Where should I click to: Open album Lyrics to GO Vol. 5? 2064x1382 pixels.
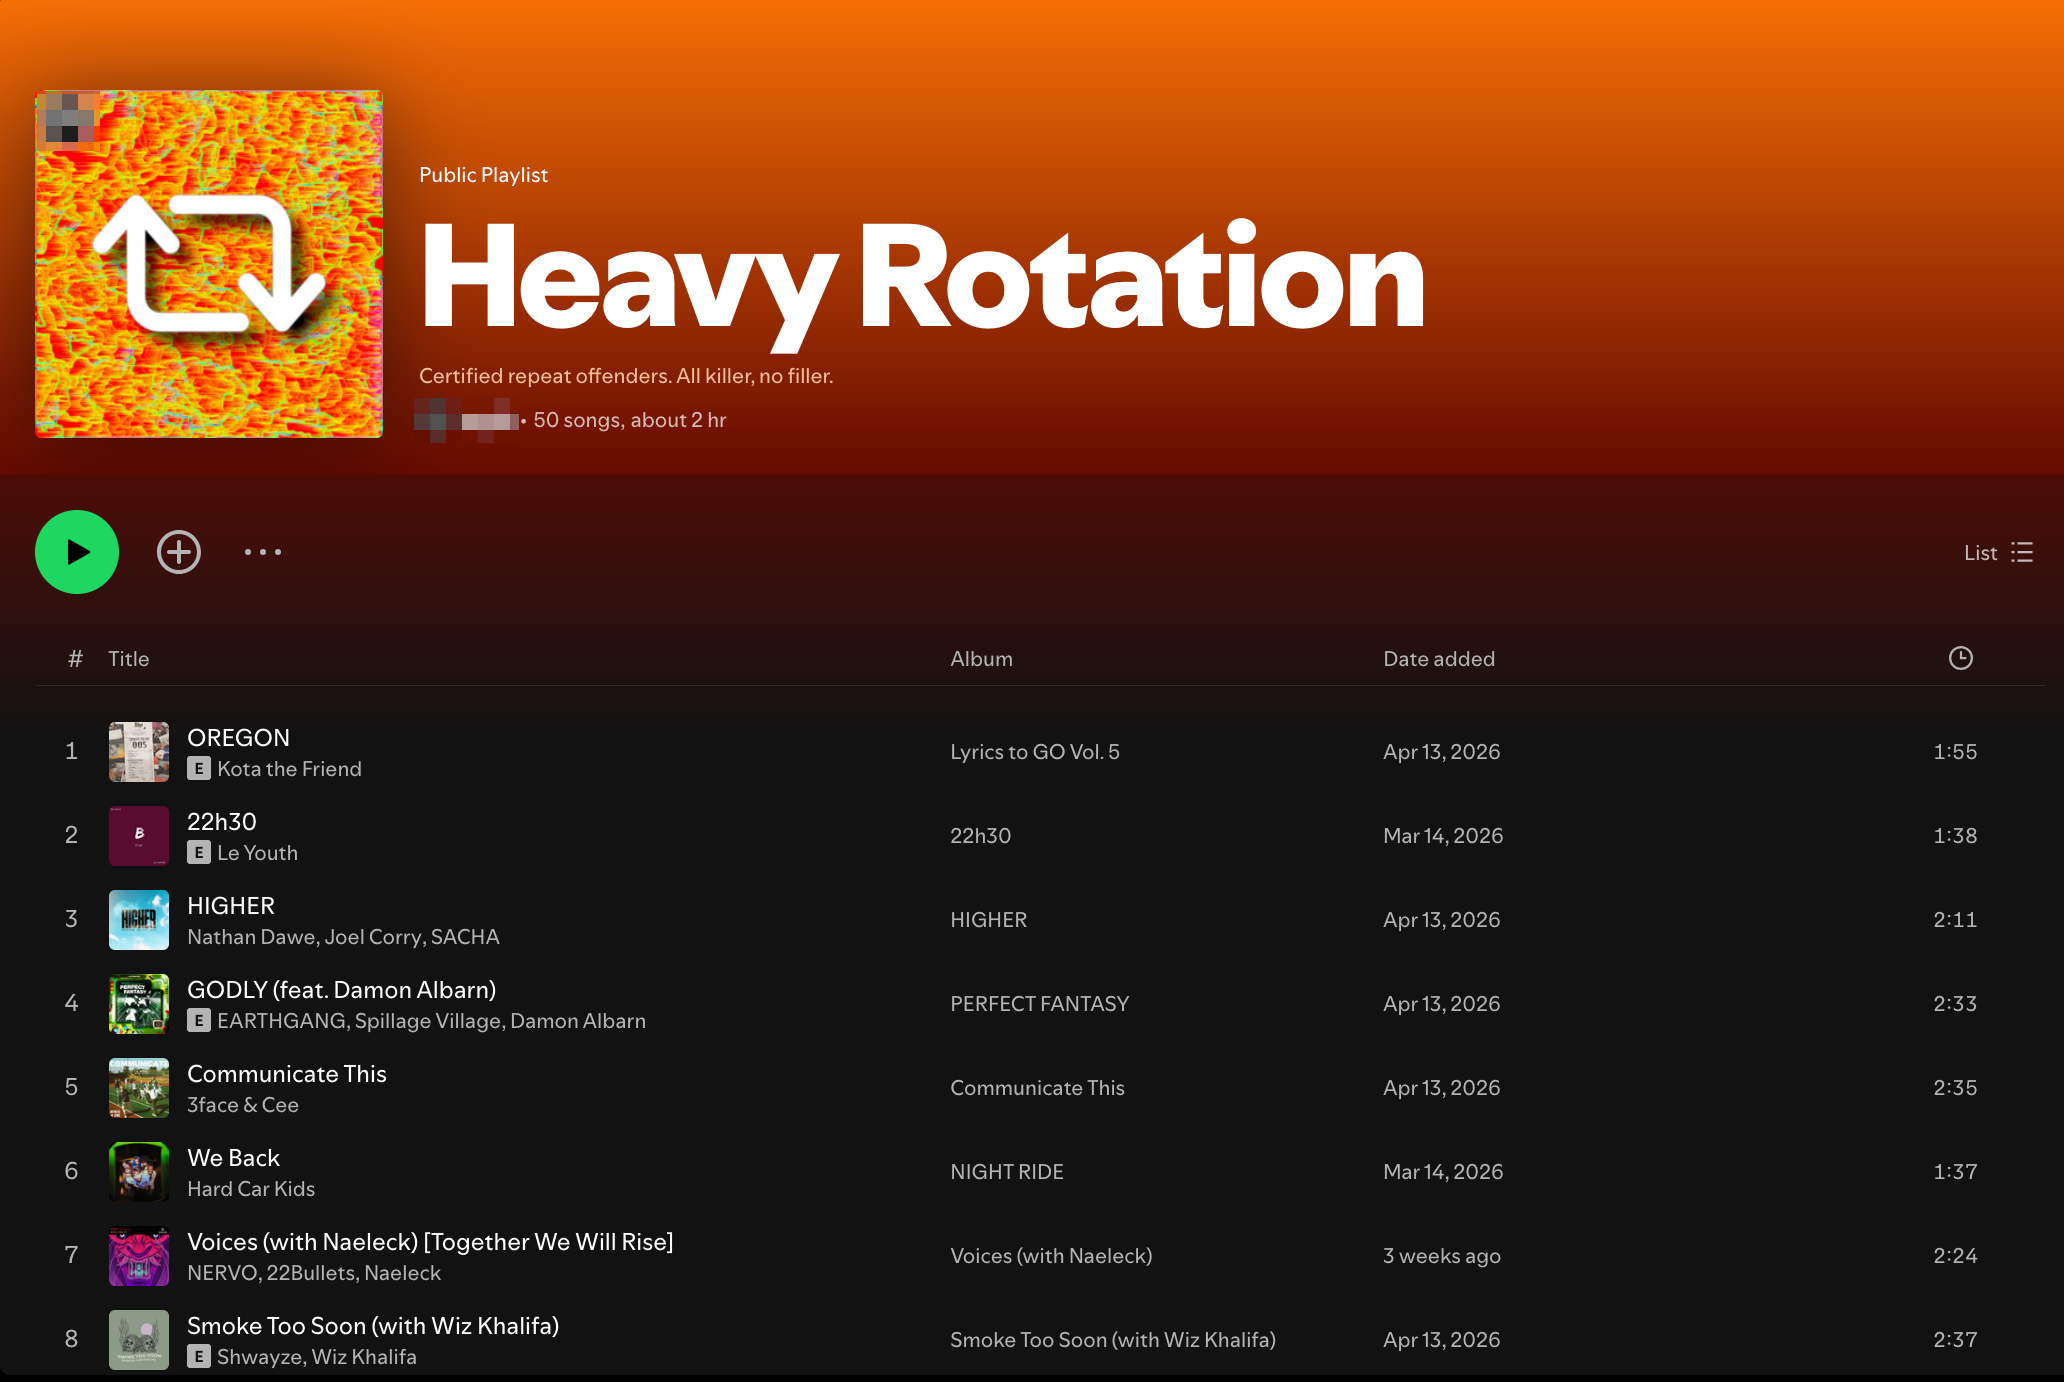[x=1035, y=752]
